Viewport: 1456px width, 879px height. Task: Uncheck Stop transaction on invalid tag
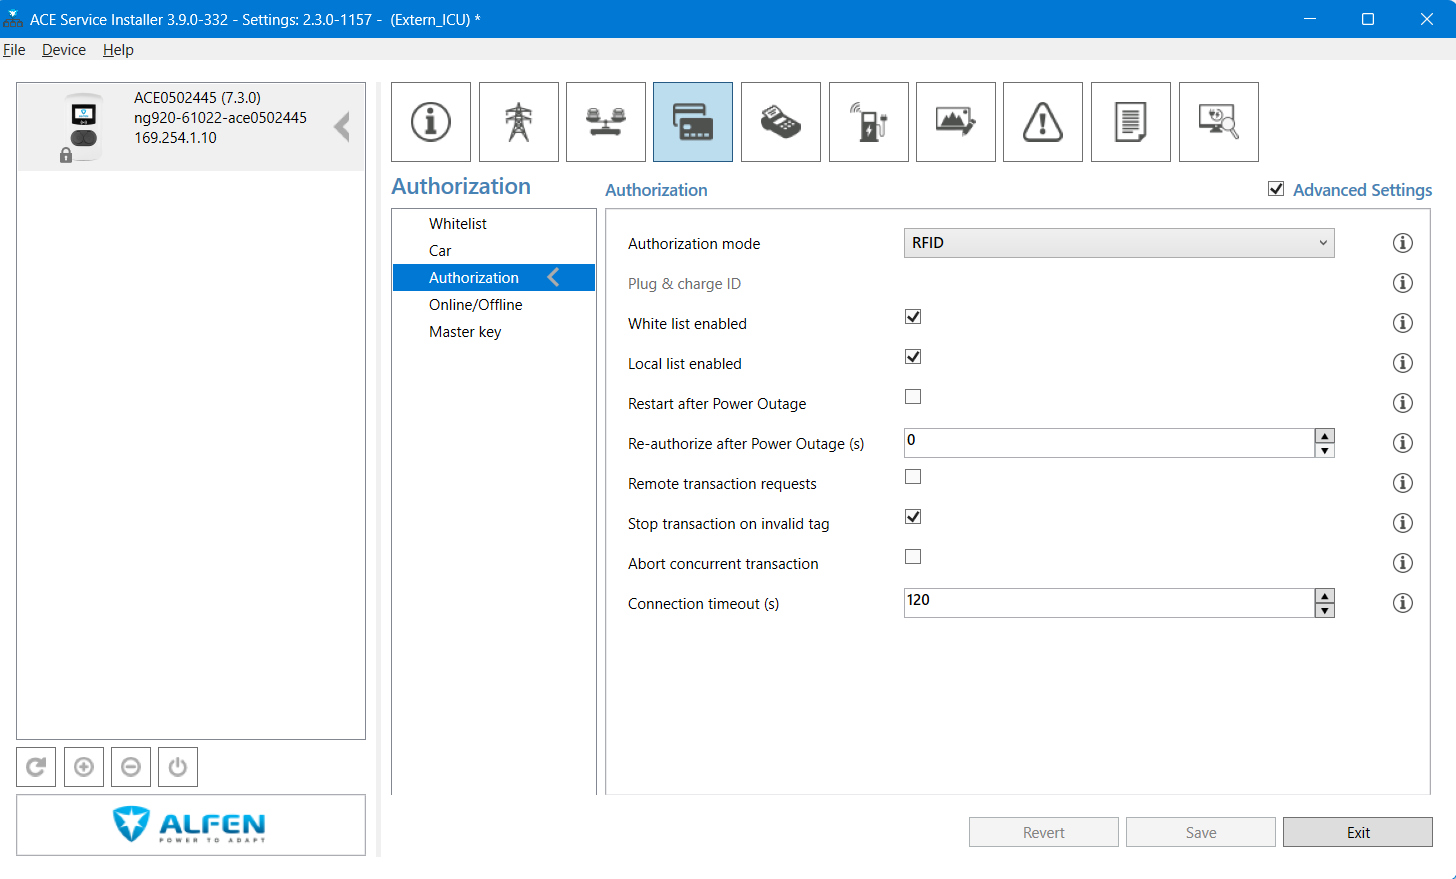tap(913, 517)
